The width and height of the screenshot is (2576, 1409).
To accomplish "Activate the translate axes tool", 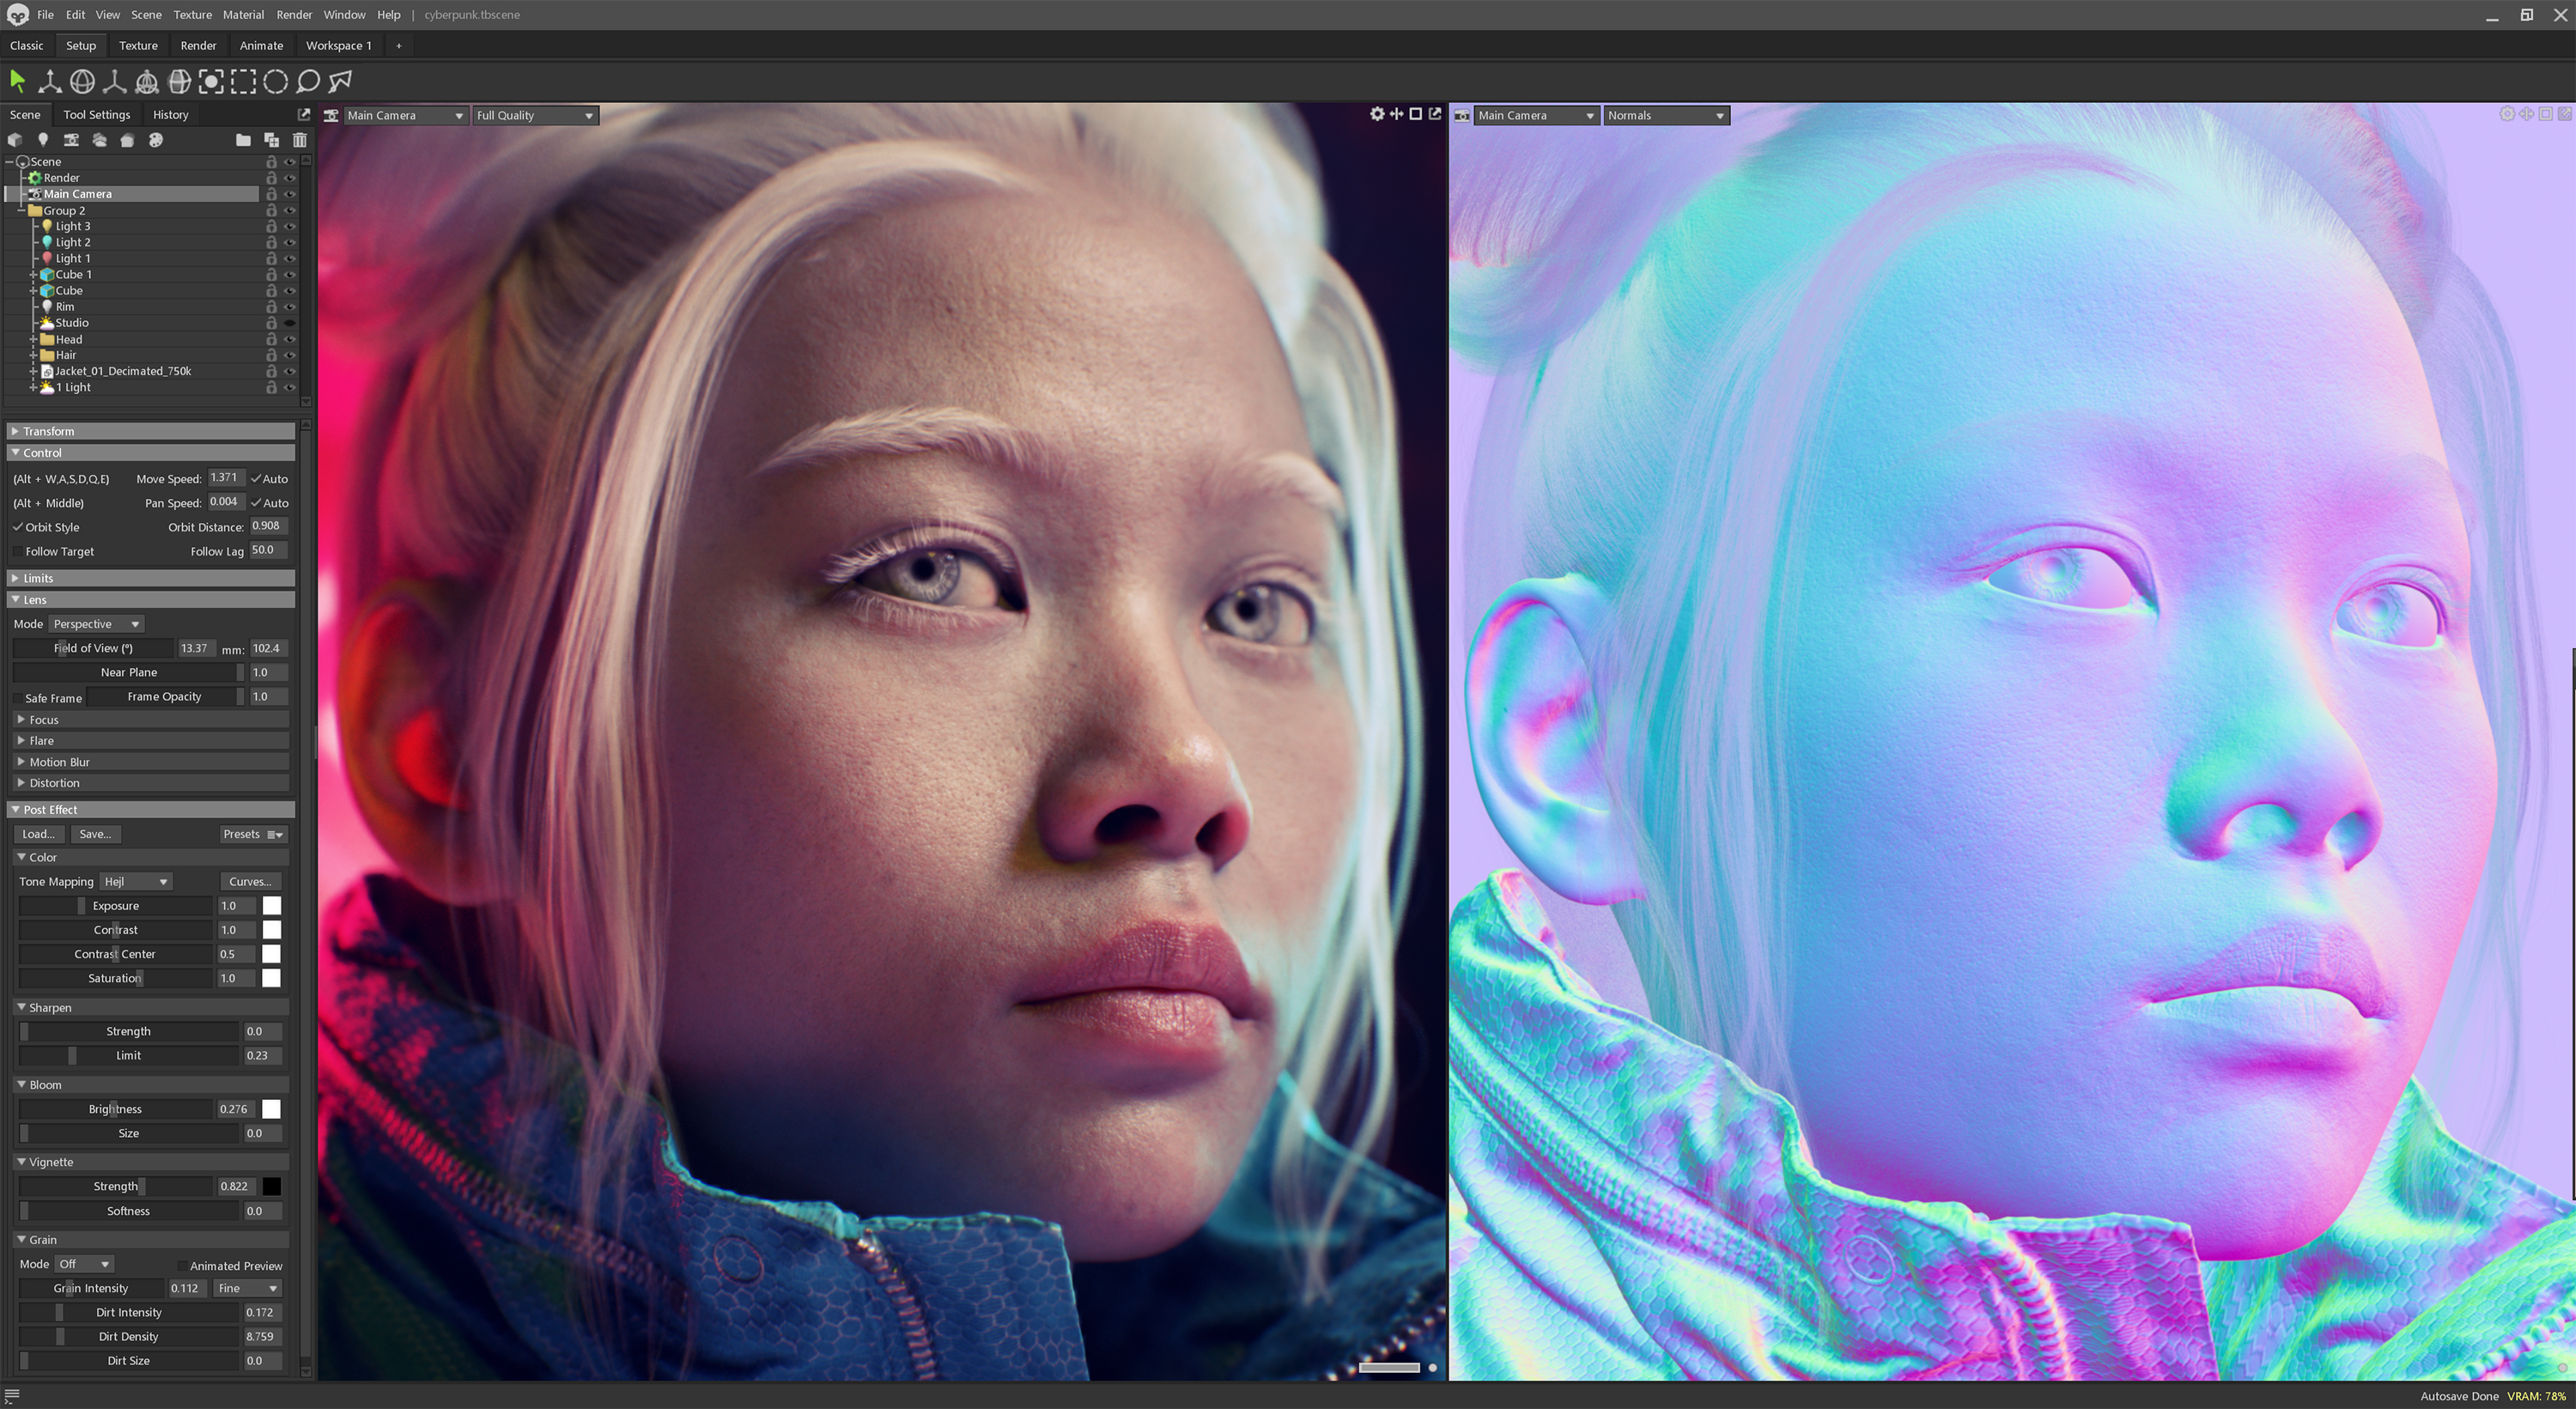I will [49, 81].
